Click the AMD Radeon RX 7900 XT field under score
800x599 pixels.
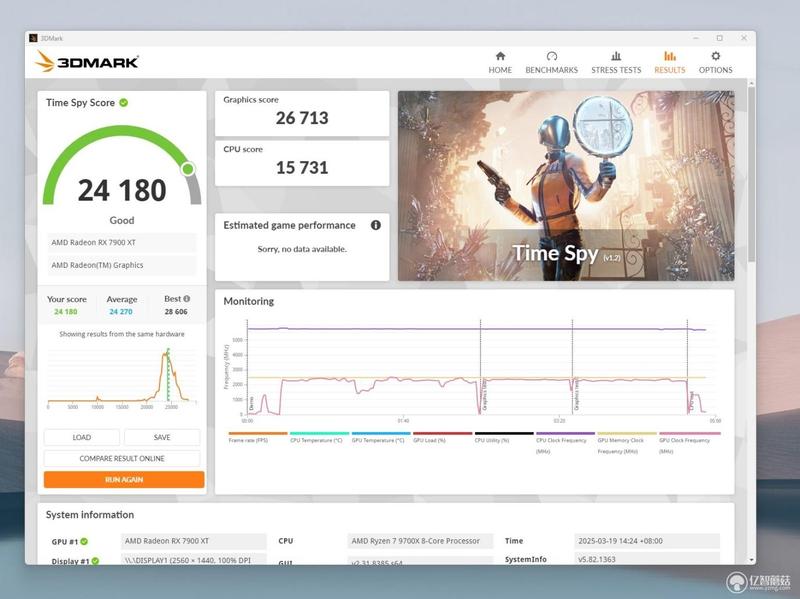click(122, 243)
